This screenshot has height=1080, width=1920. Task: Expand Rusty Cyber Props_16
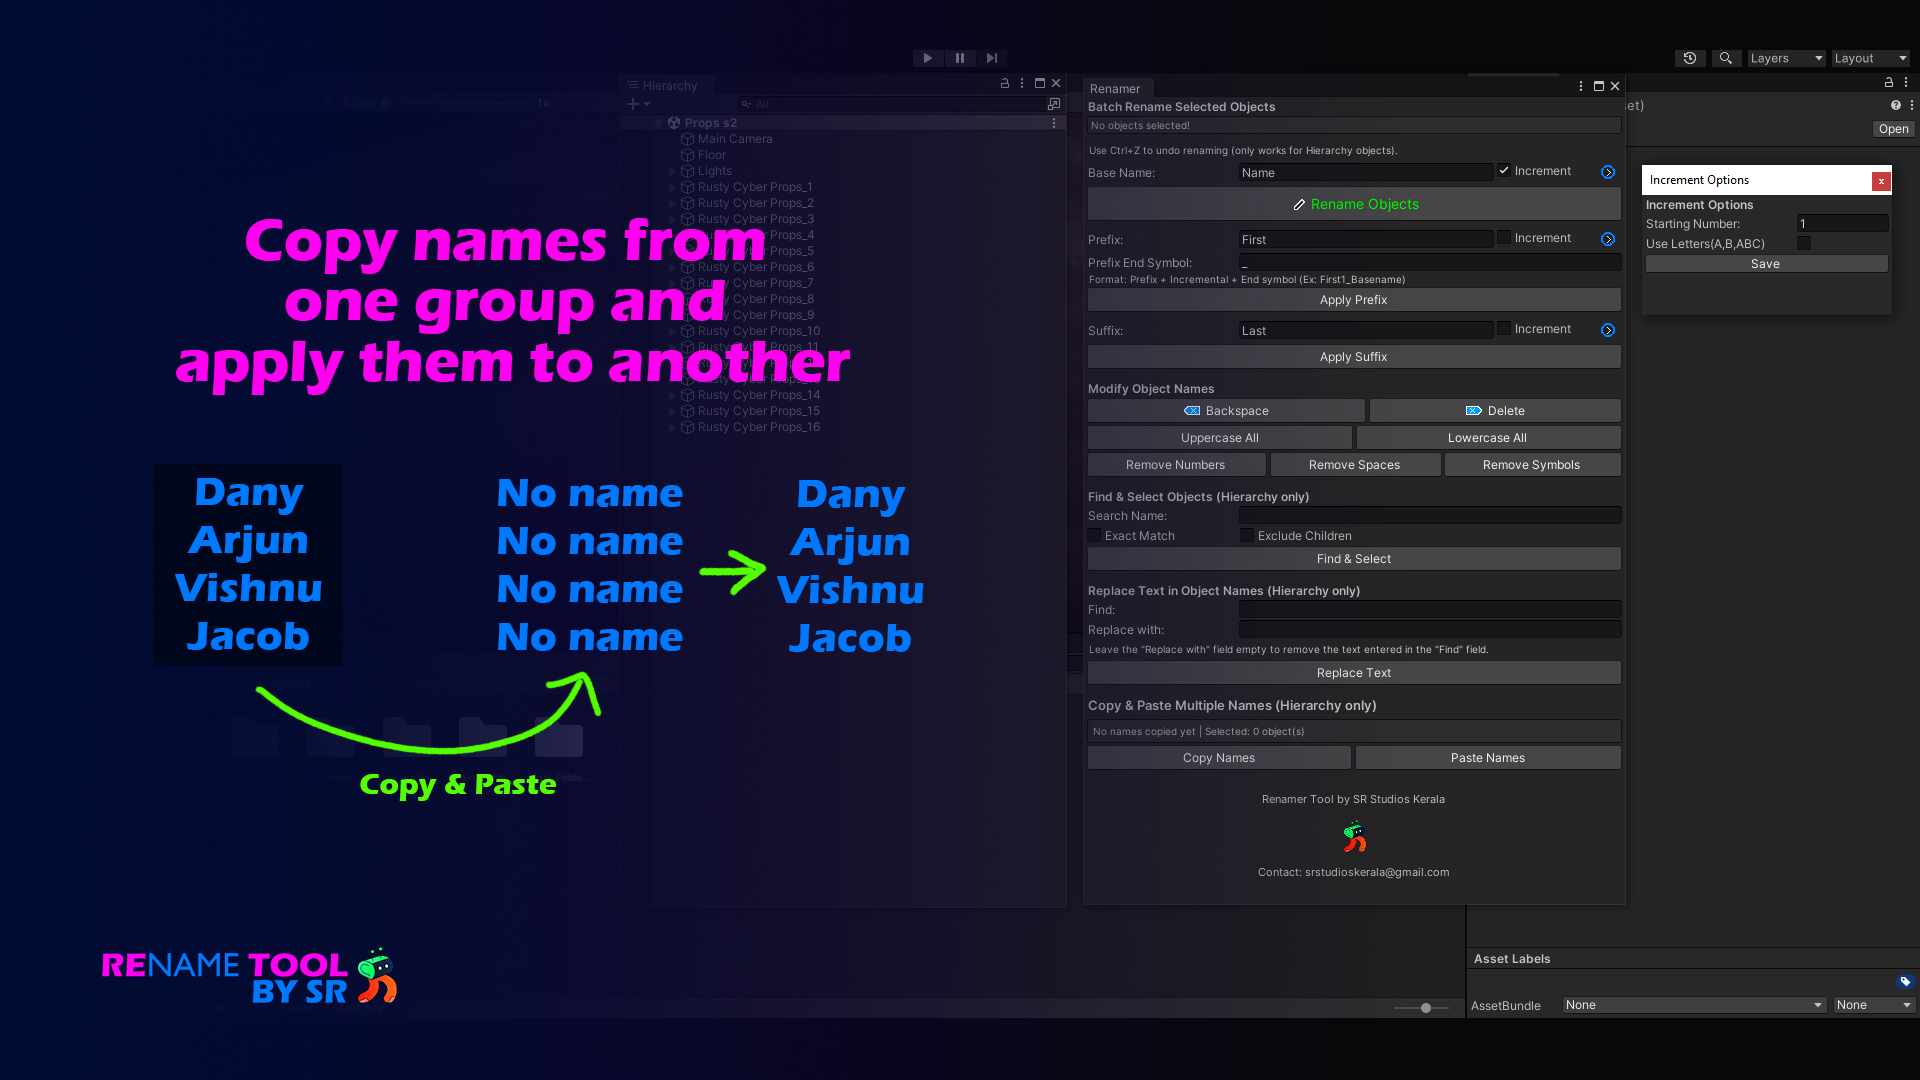[672, 427]
